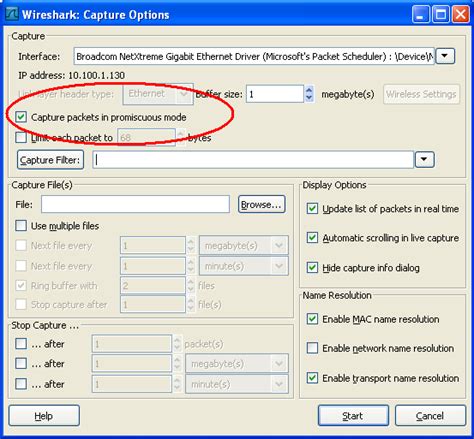
Task: Check Stop Capture after minute(s) option
Action: 21,384
